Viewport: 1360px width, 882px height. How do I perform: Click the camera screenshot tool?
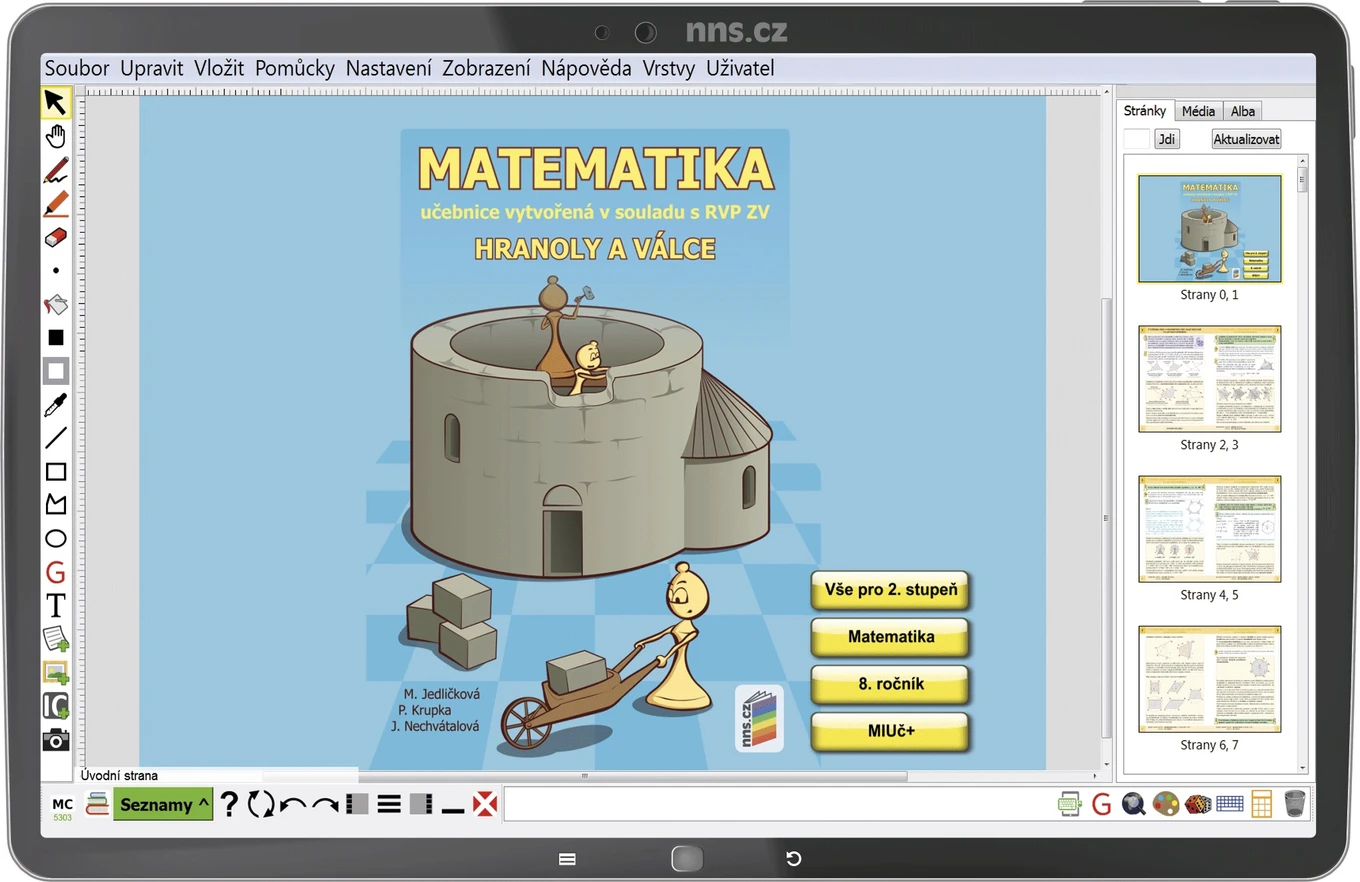point(56,740)
